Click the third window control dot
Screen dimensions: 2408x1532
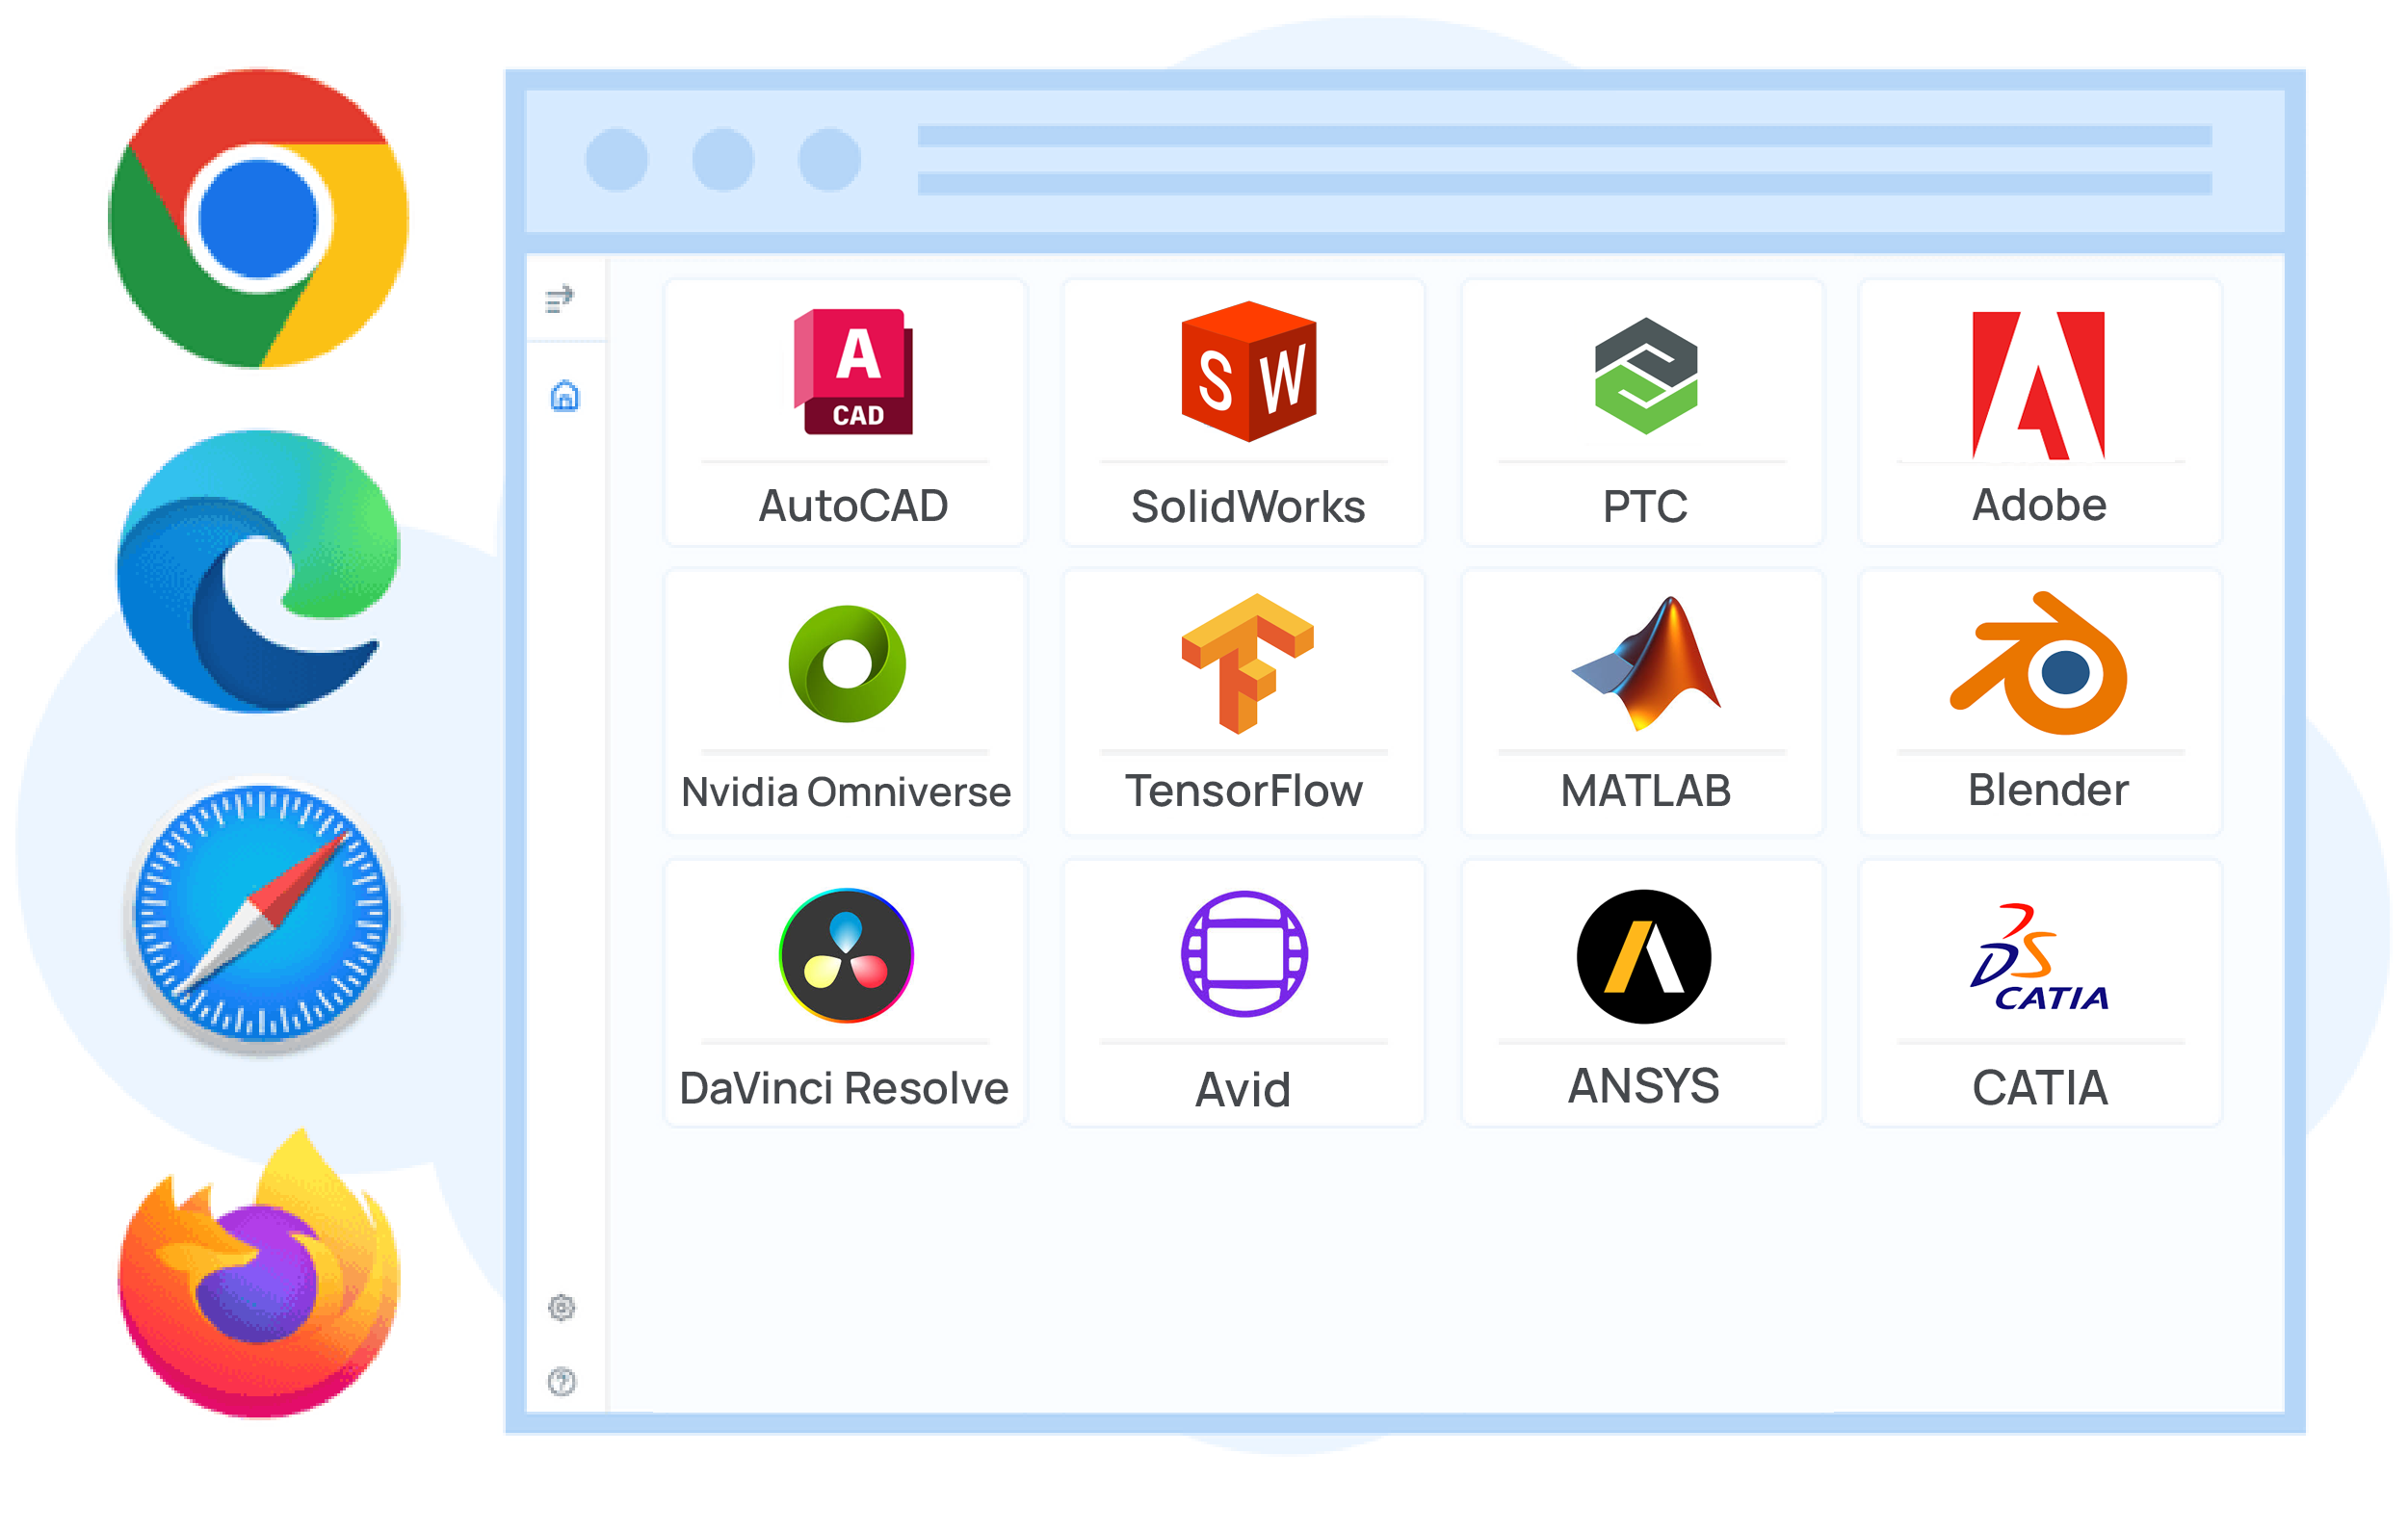tap(830, 159)
